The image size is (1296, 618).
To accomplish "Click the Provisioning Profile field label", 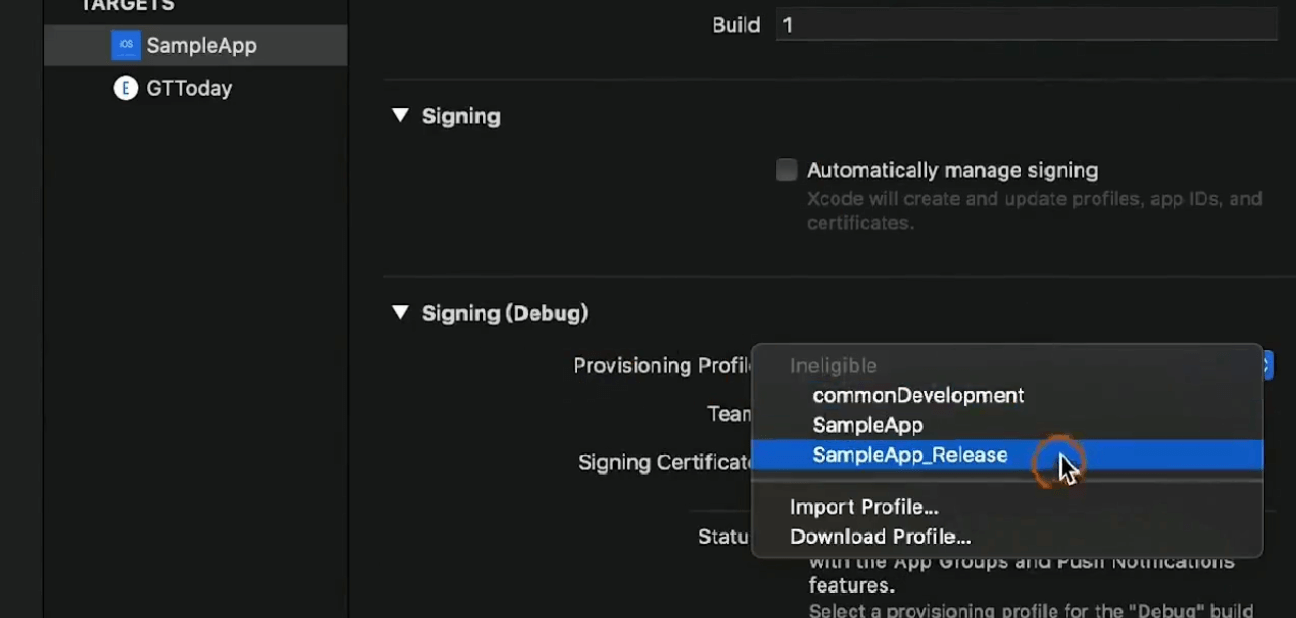I will [661, 366].
